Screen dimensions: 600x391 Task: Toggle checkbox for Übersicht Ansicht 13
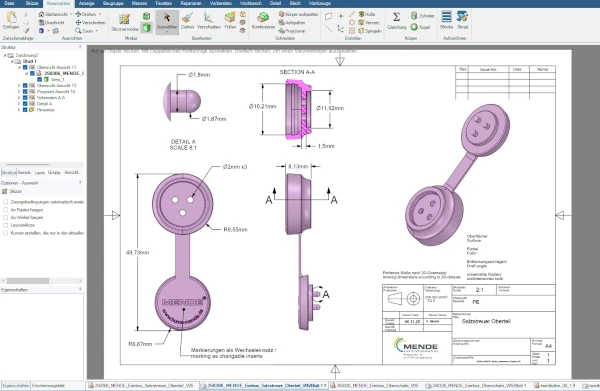25,86
